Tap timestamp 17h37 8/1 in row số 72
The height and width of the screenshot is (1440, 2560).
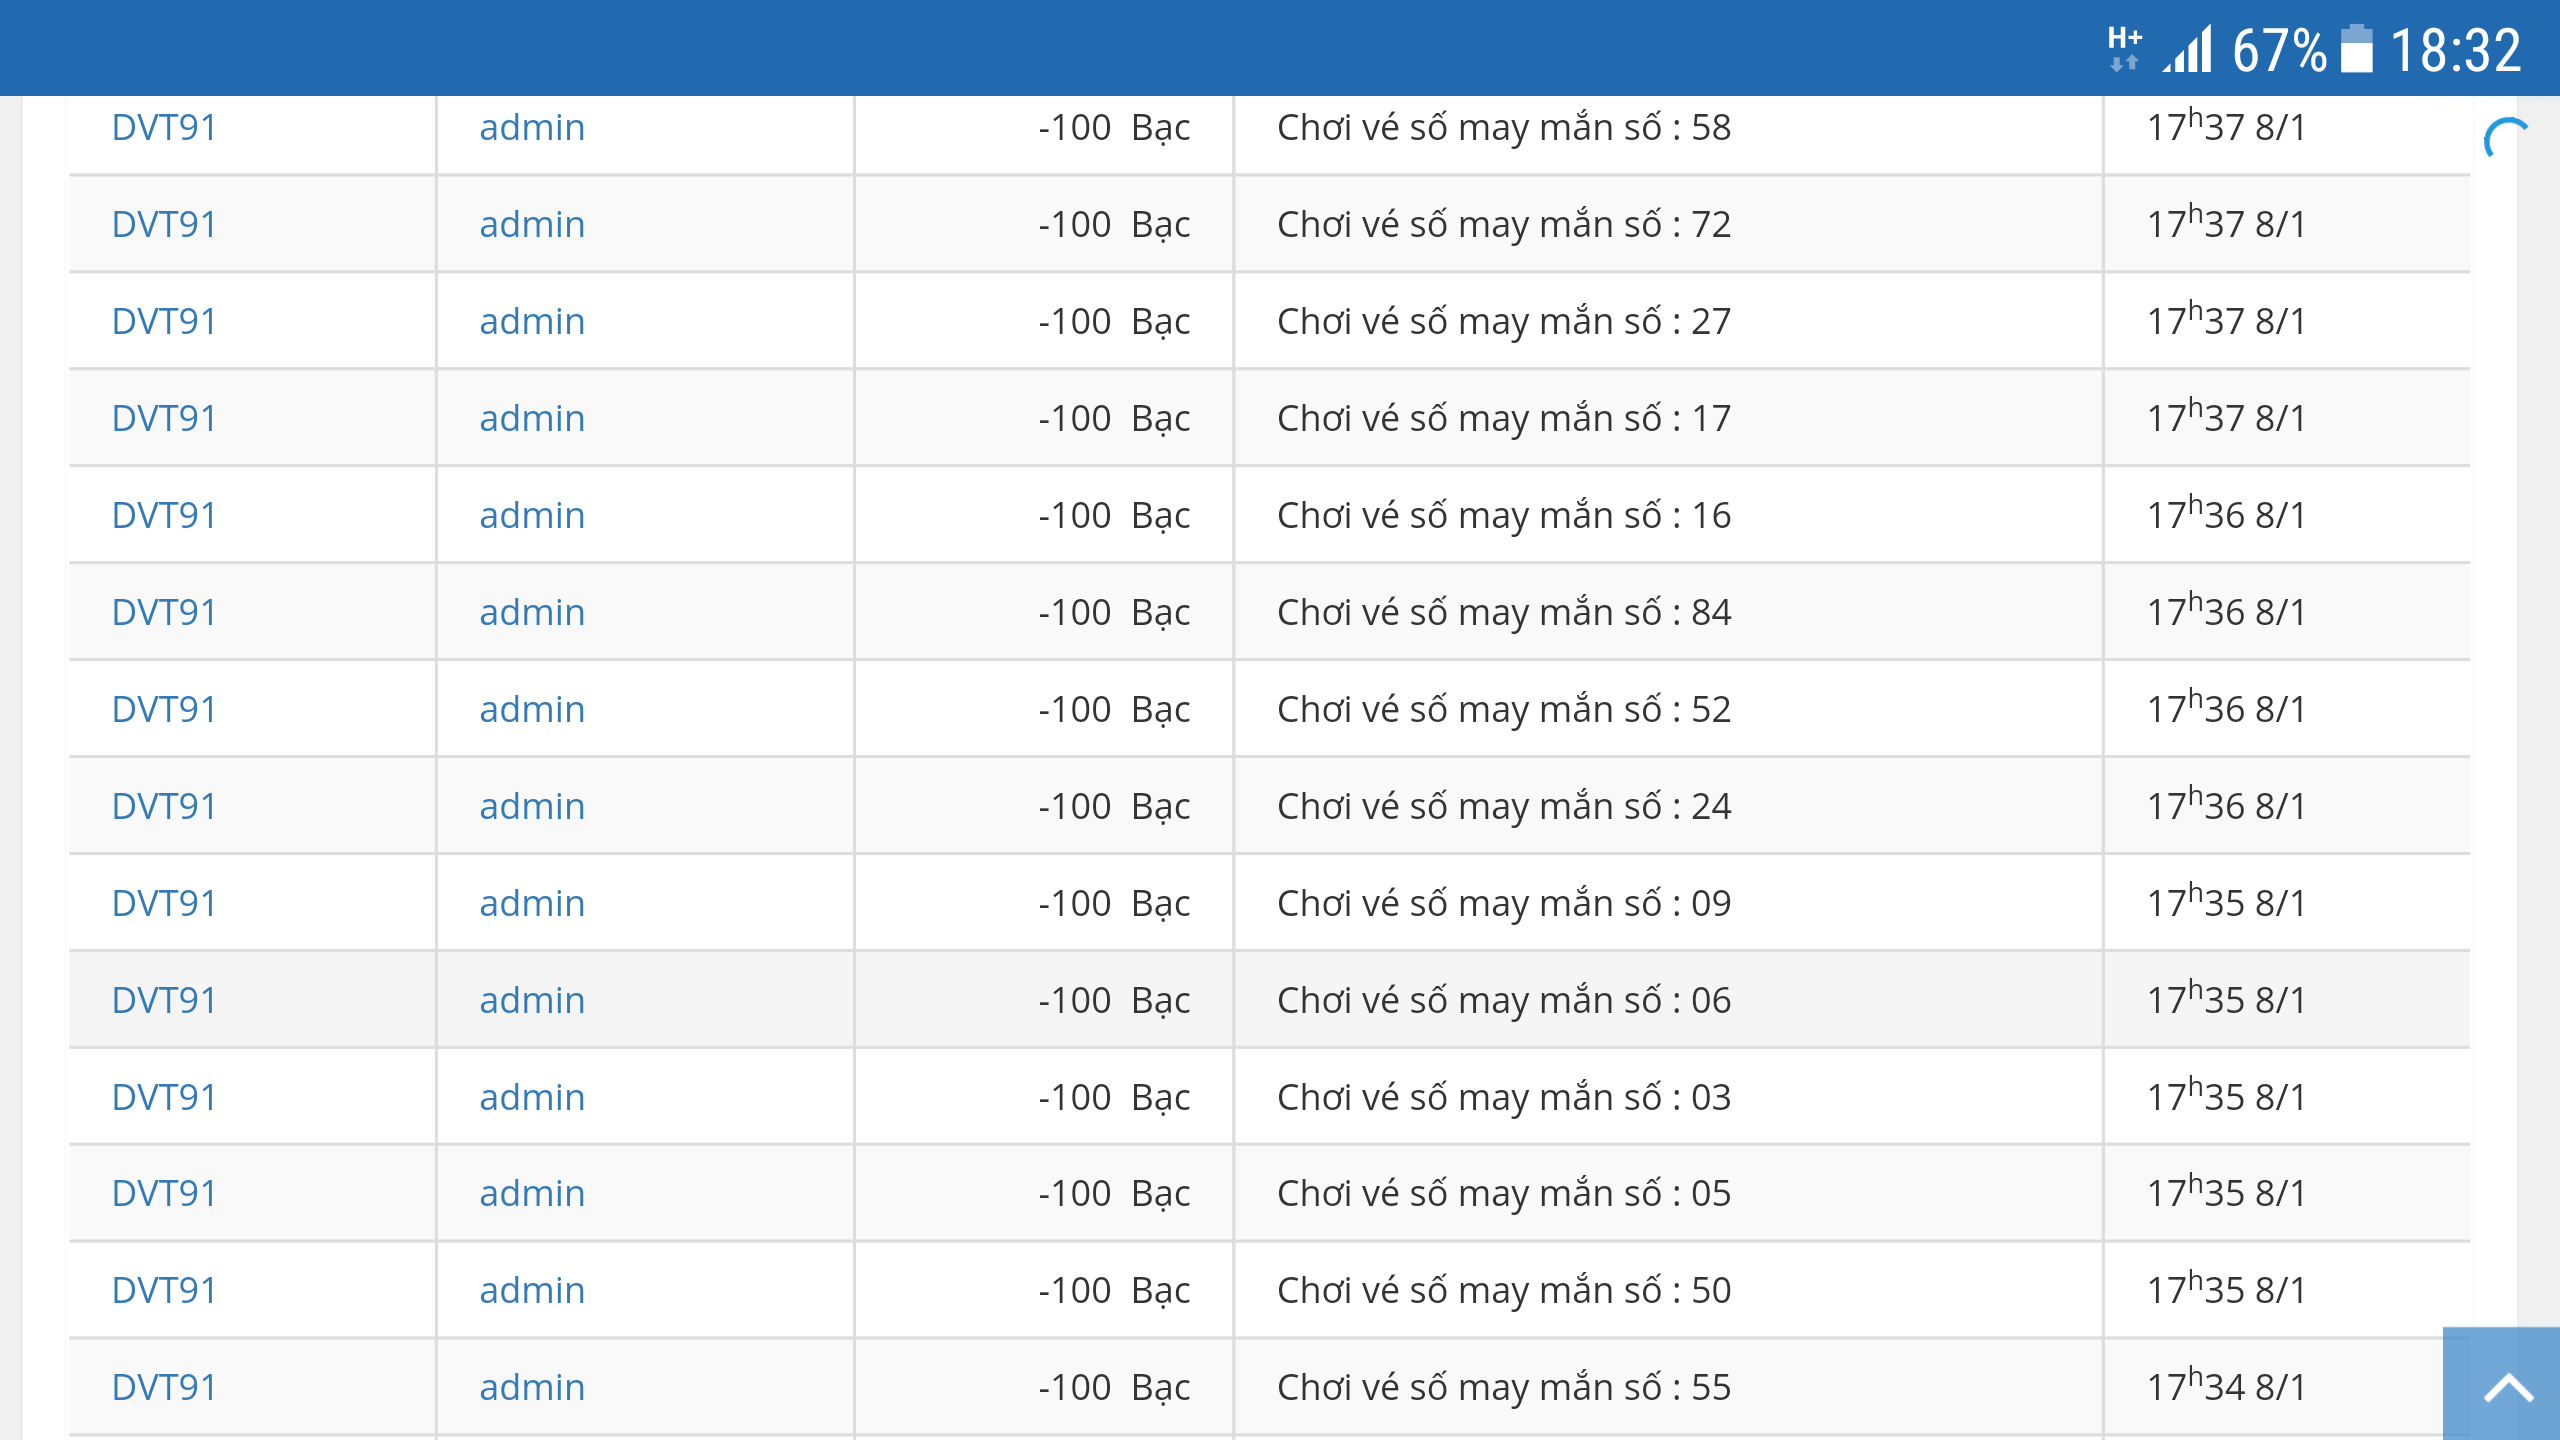pyautogui.click(x=2226, y=222)
